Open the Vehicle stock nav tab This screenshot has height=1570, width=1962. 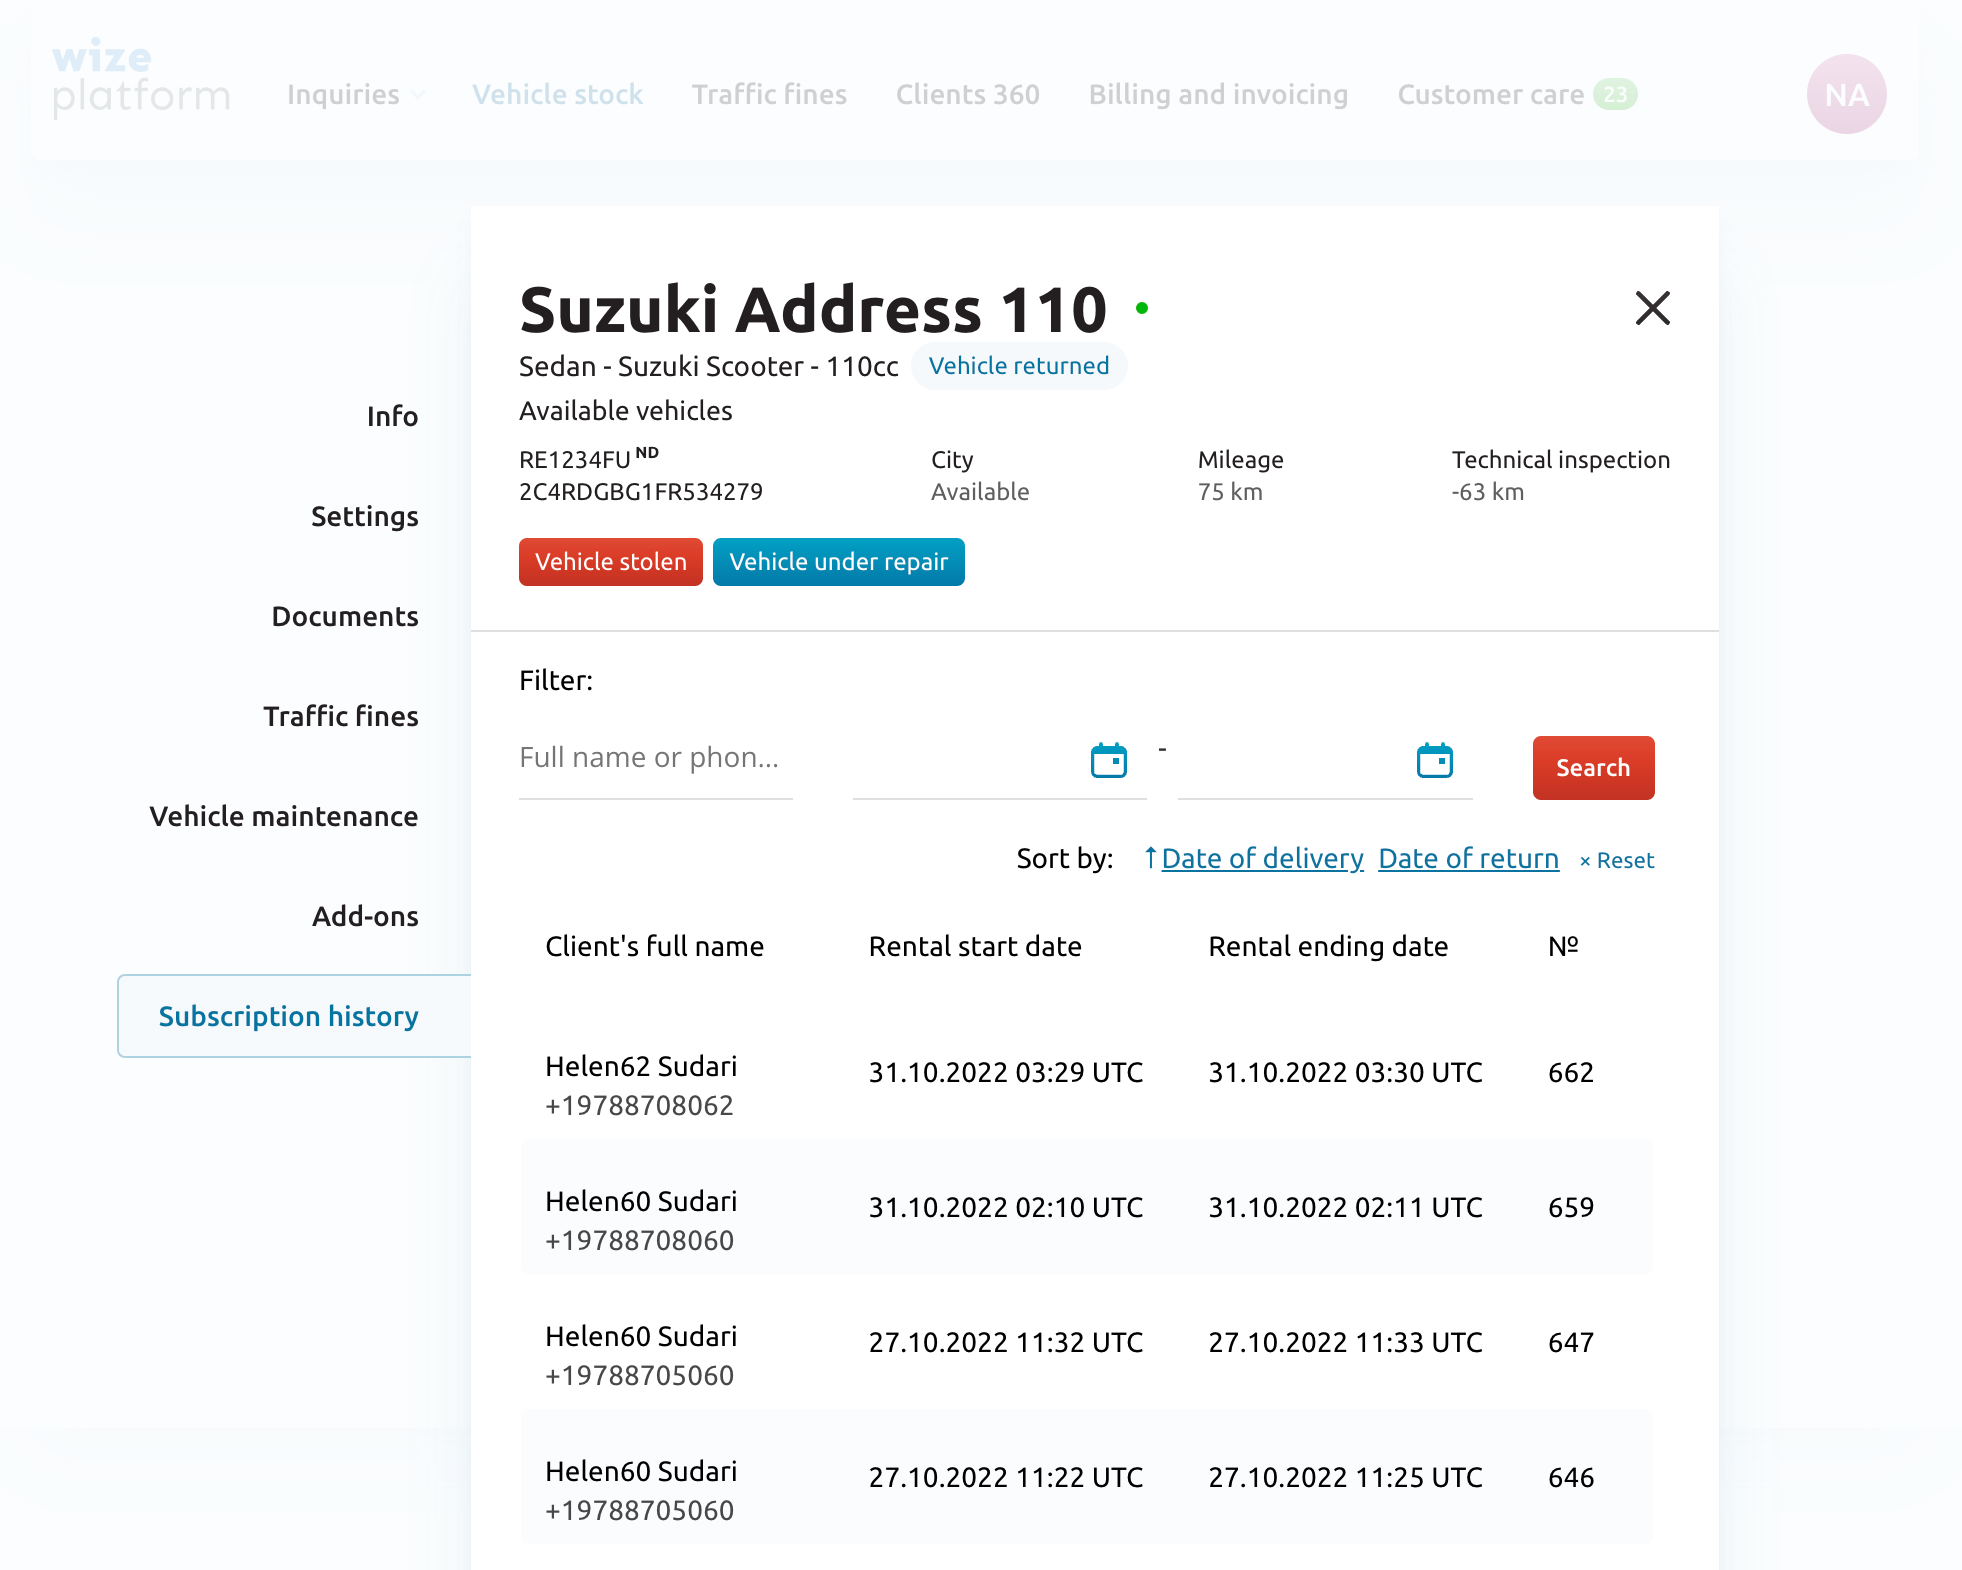click(557, 95)
